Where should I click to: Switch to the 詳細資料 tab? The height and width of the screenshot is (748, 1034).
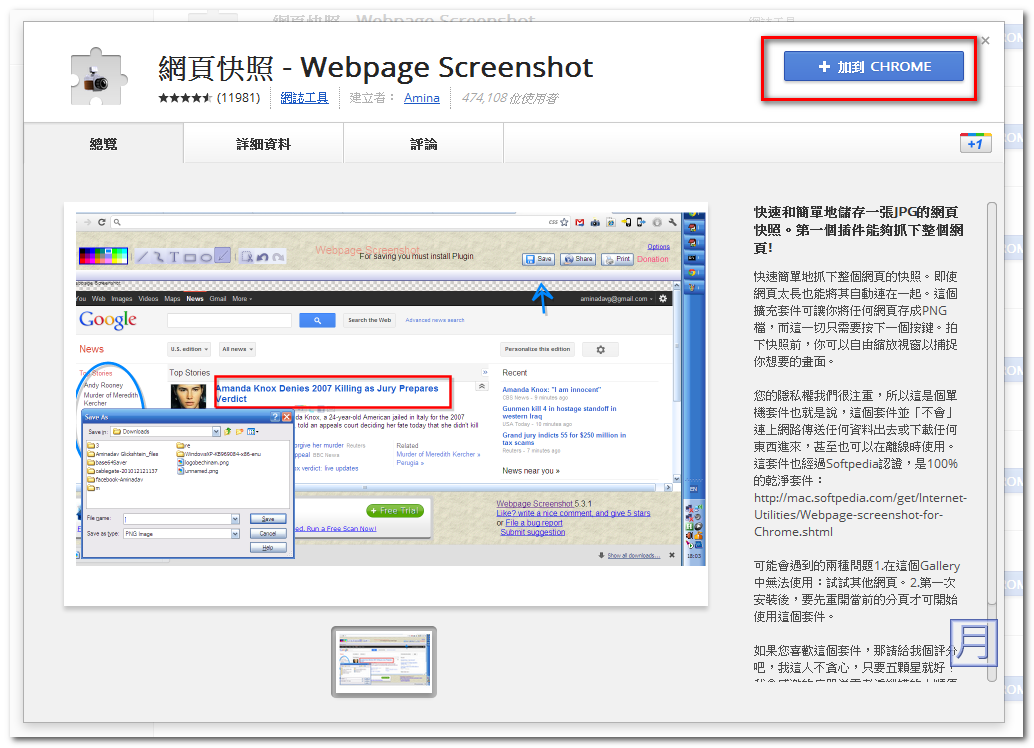pos(263,144)
